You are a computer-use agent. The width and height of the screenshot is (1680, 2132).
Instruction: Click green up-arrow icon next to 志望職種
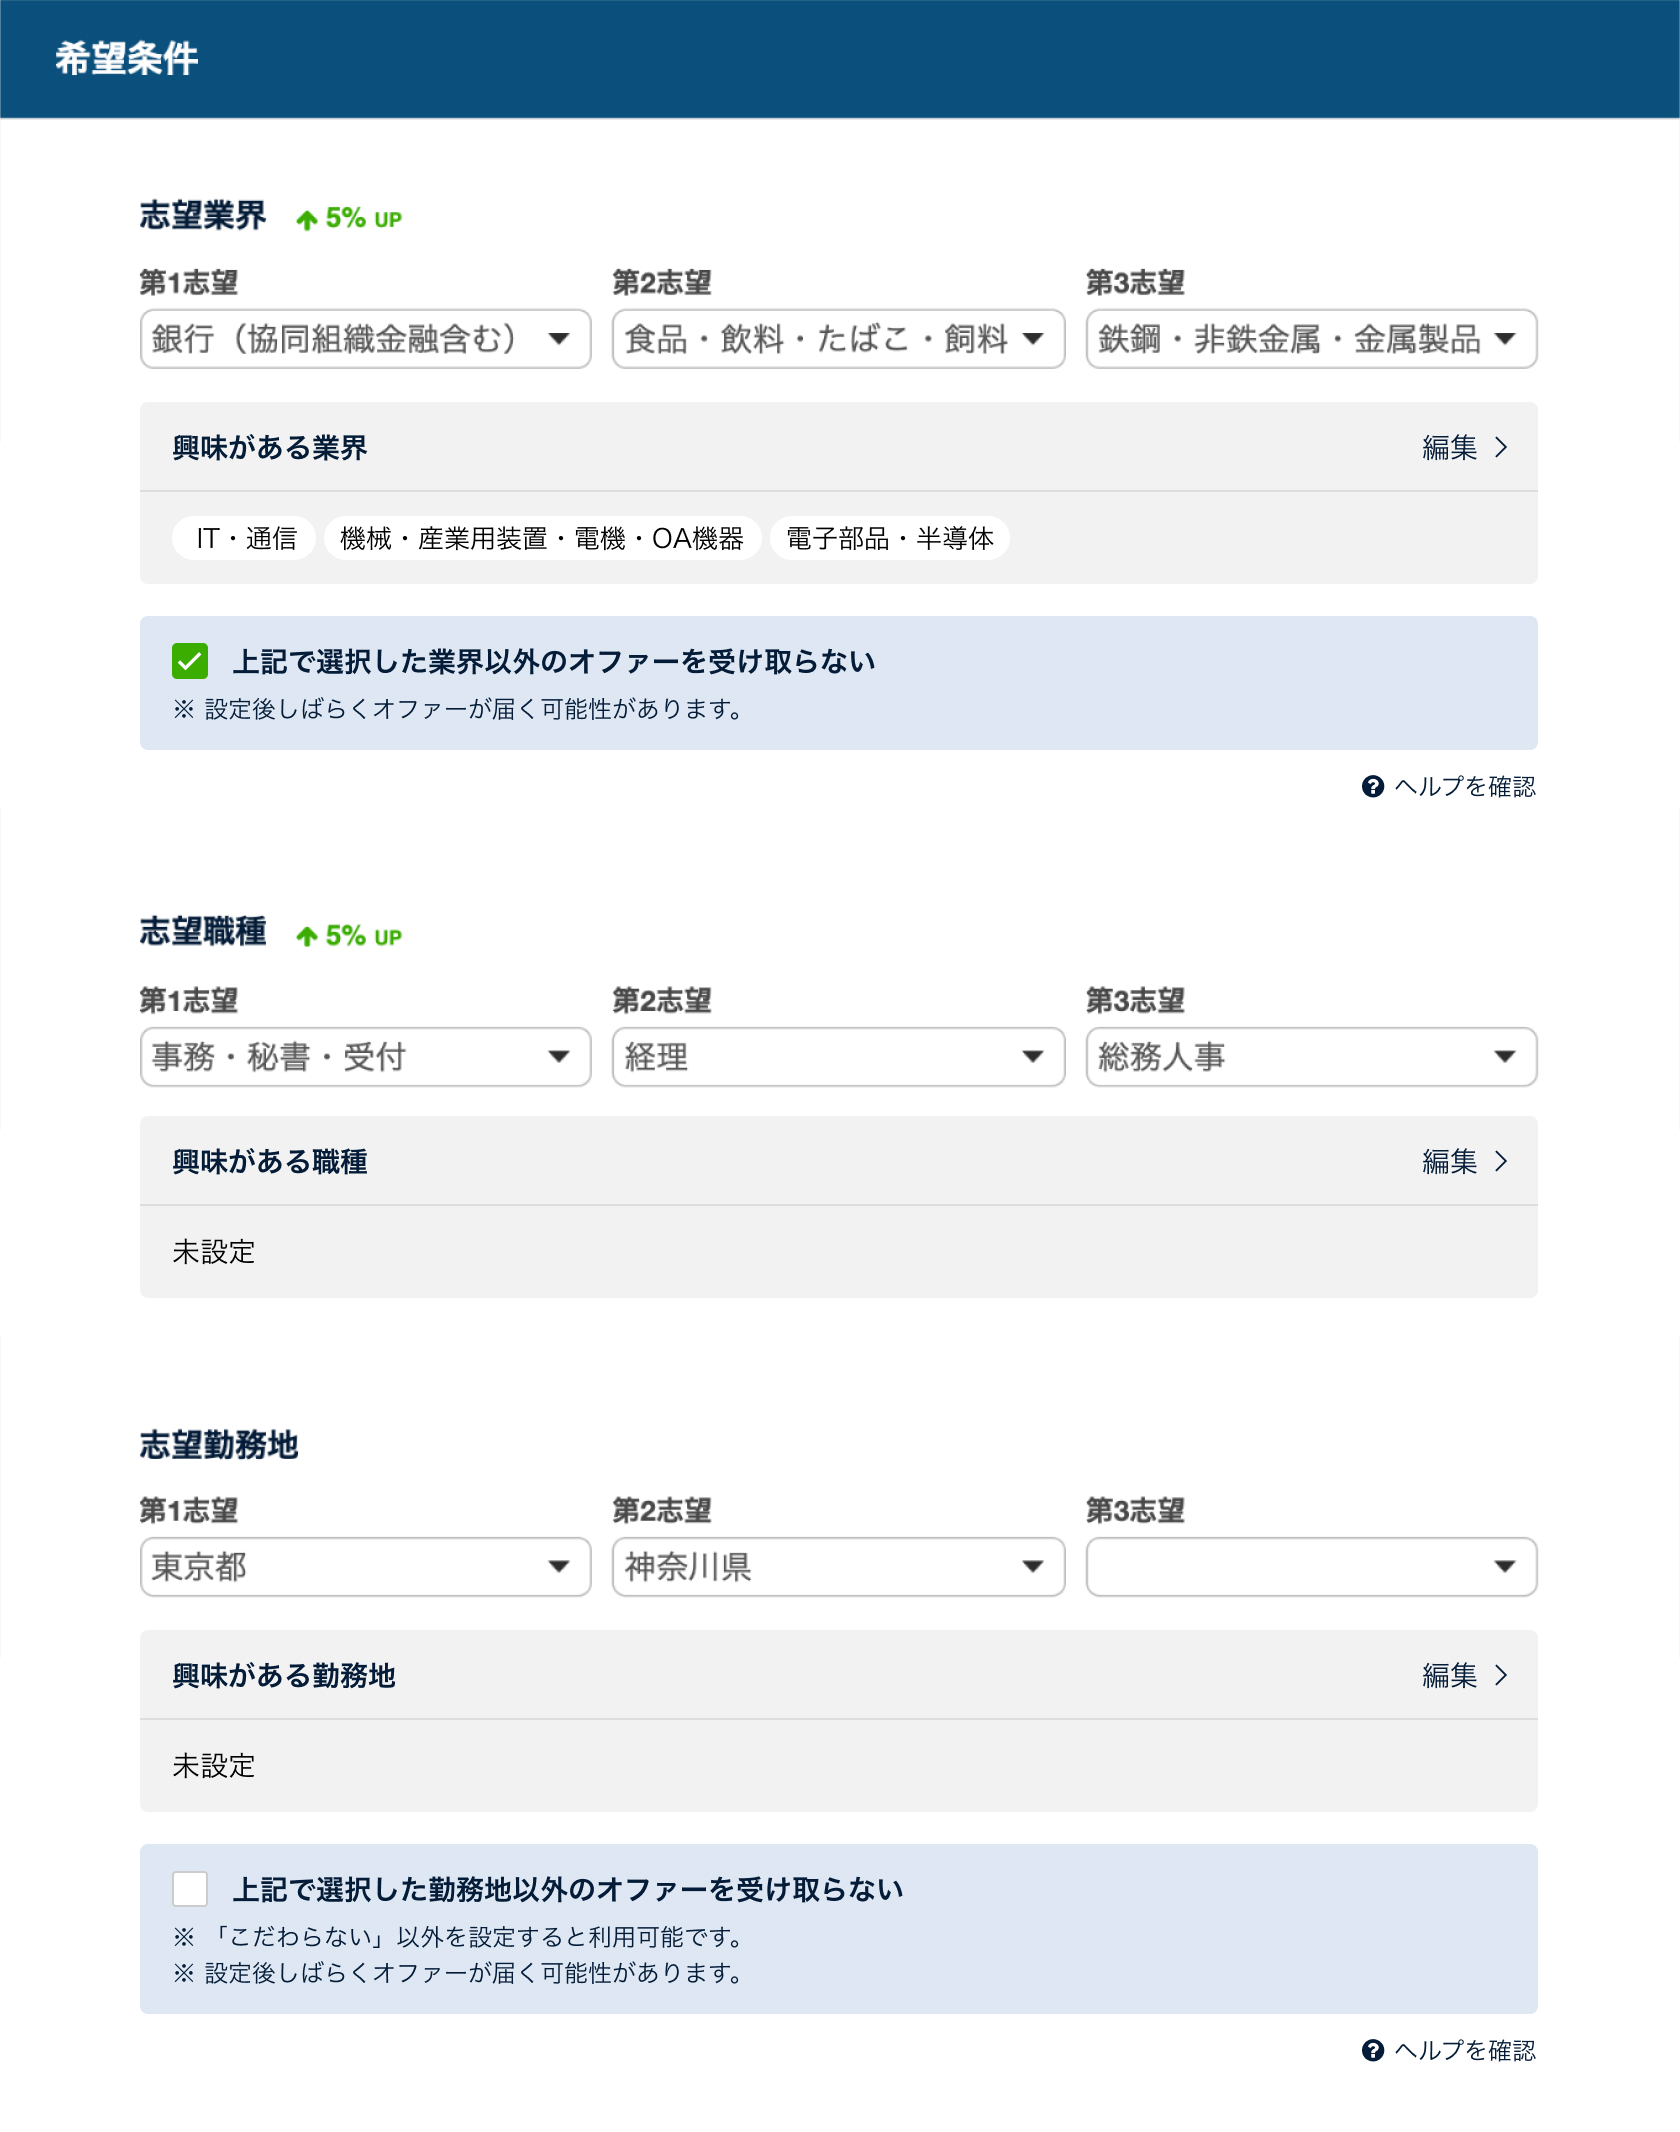pyautogui.click(x=307, y=937)
